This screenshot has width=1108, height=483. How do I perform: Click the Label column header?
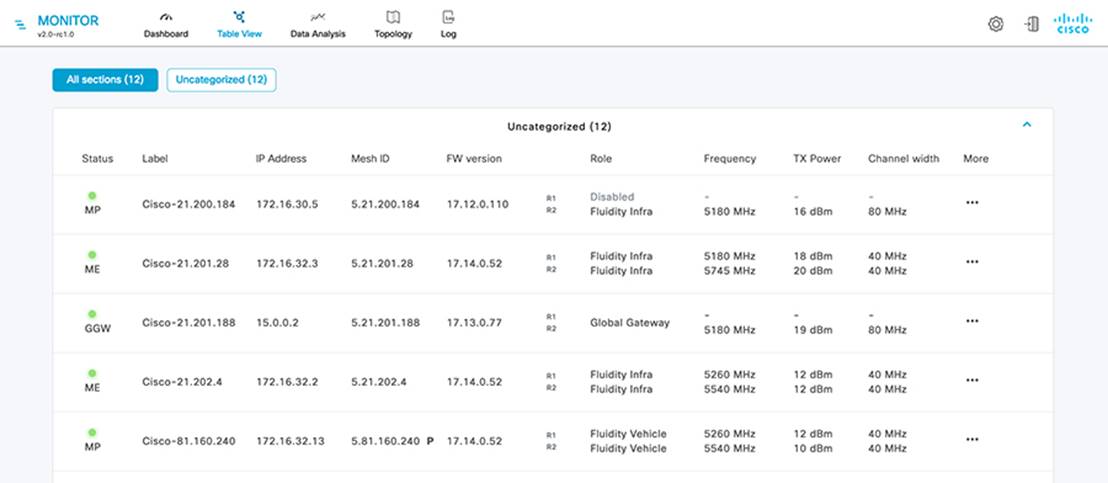pyautogui.click(x=155, y=159)
